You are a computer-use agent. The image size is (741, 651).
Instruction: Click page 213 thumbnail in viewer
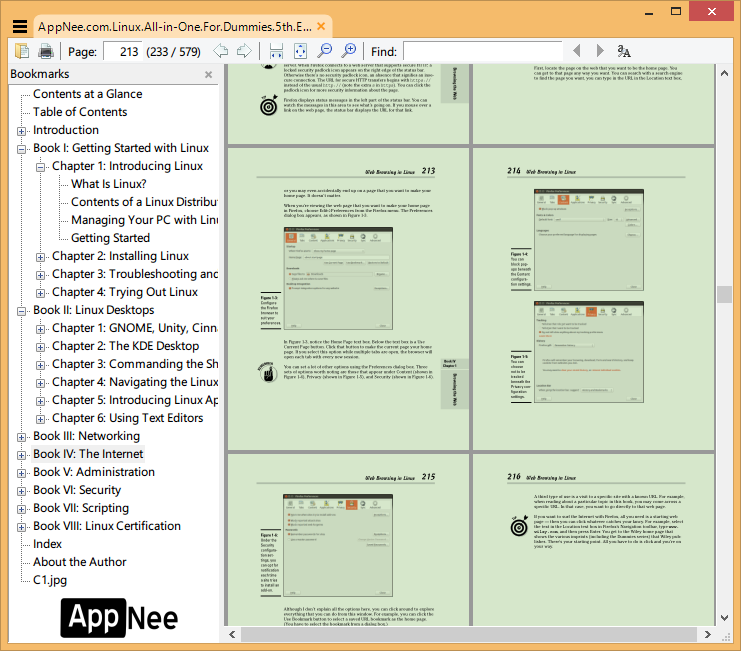349,299
